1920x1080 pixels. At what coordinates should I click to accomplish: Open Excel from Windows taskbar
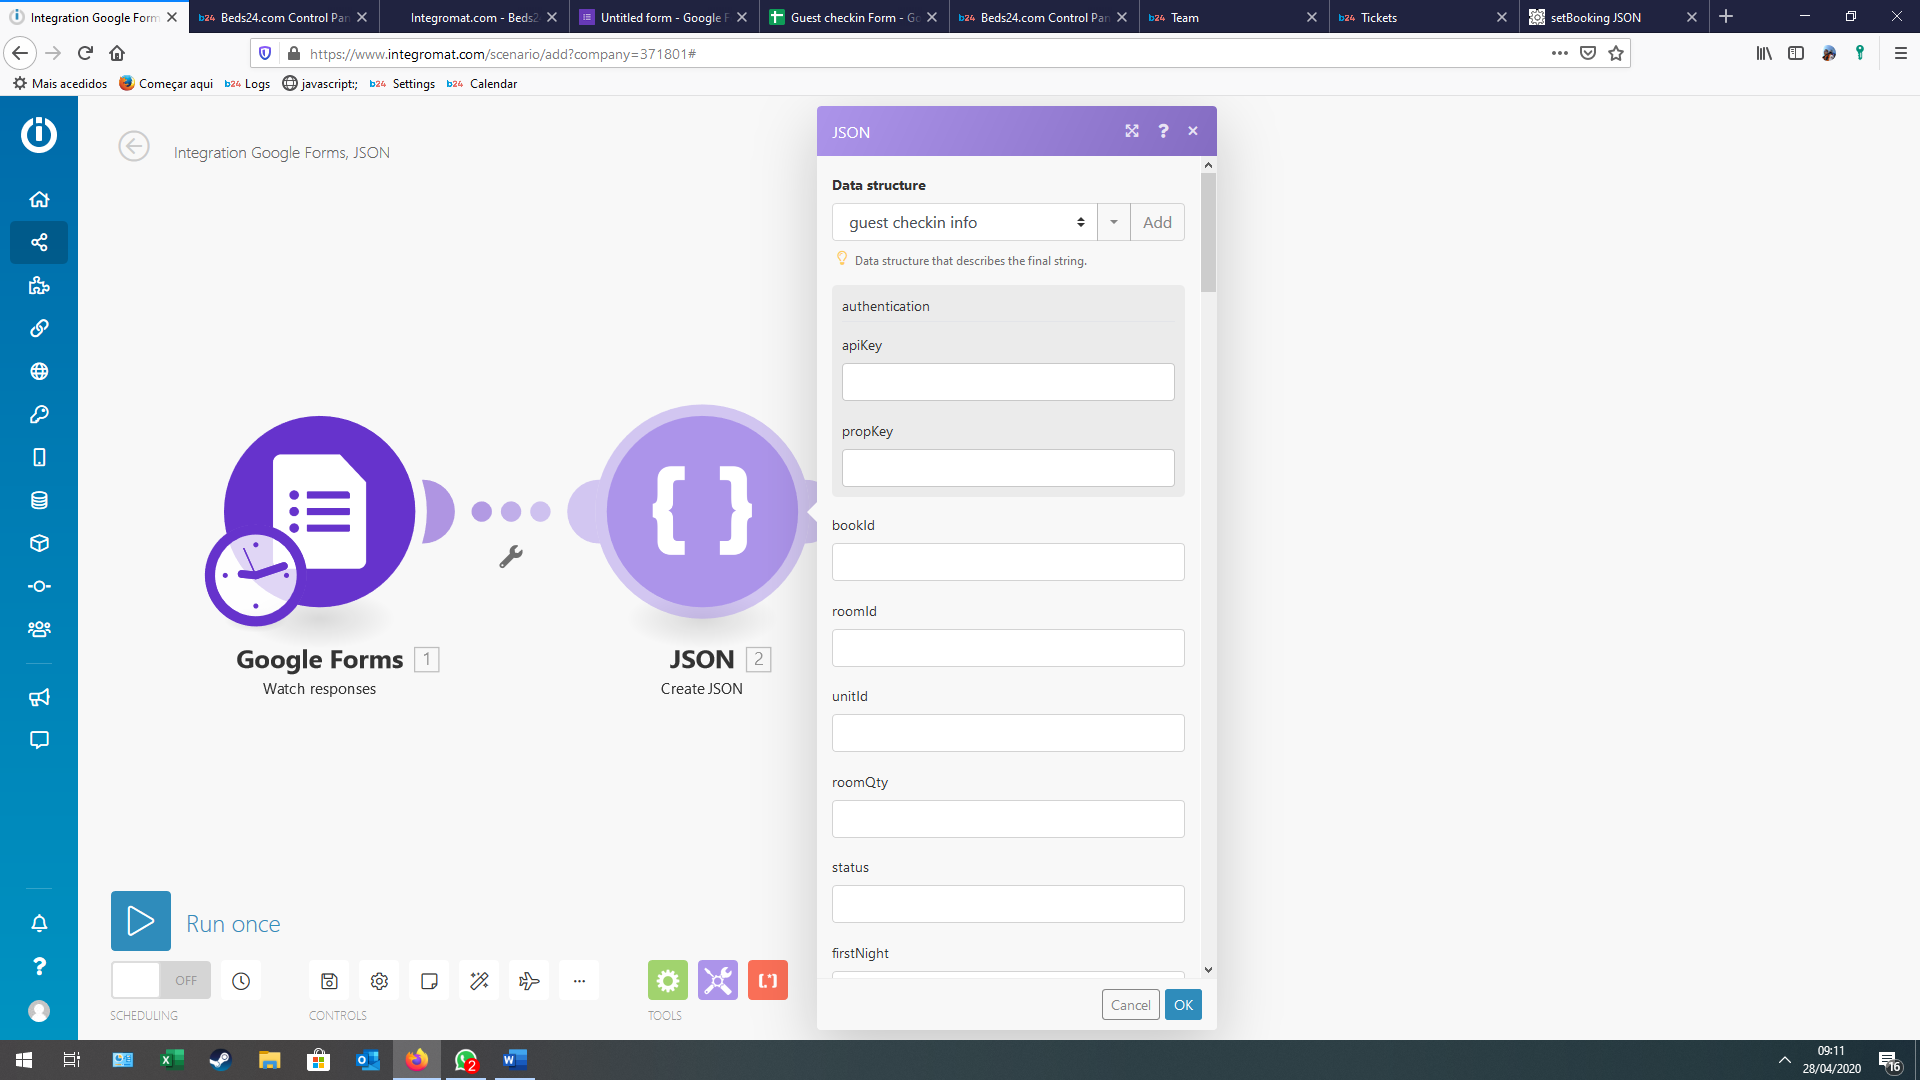pos(171,1060)
